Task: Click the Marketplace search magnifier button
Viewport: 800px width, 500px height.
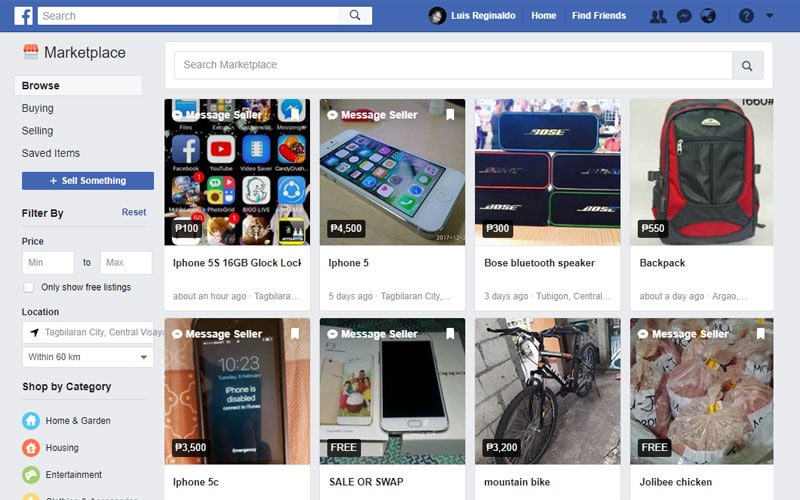Action: (x=747, y=65)
